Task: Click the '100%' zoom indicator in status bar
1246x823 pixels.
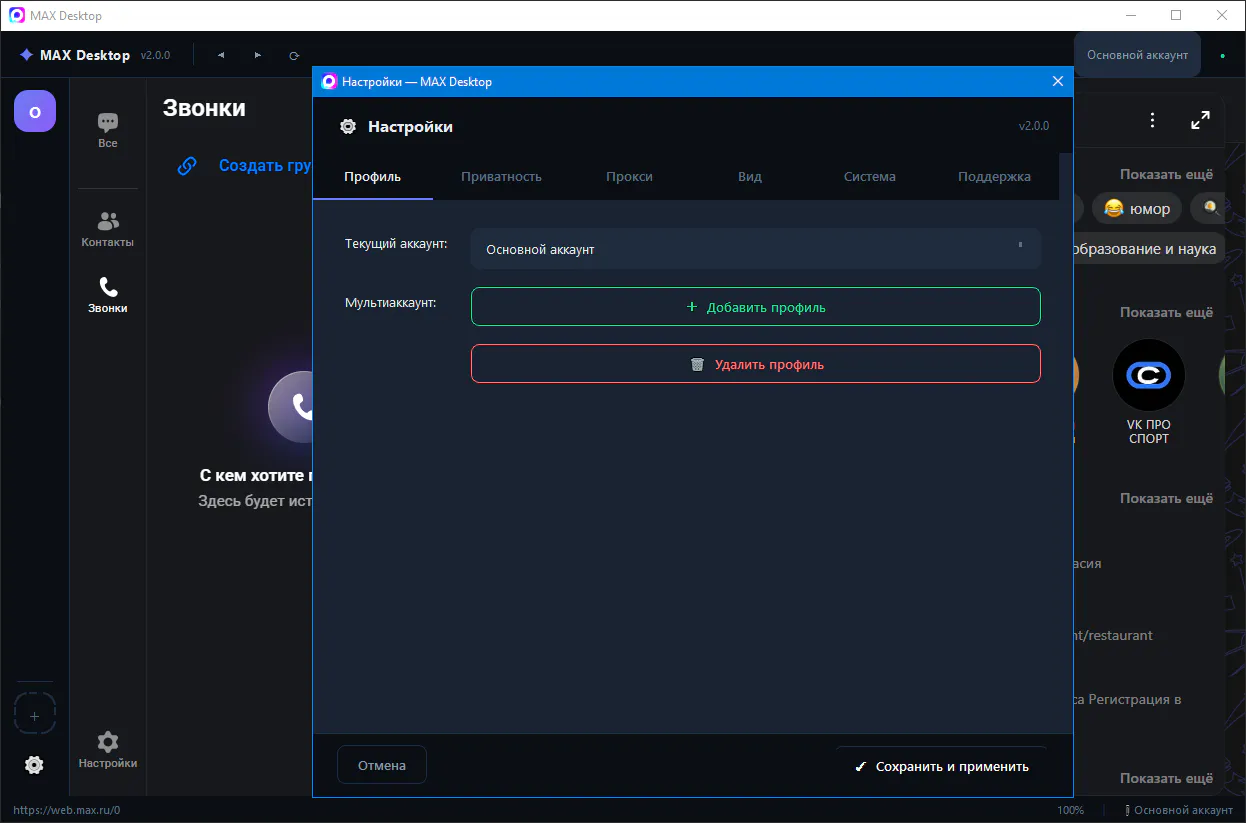Action: pos(1071,810)
